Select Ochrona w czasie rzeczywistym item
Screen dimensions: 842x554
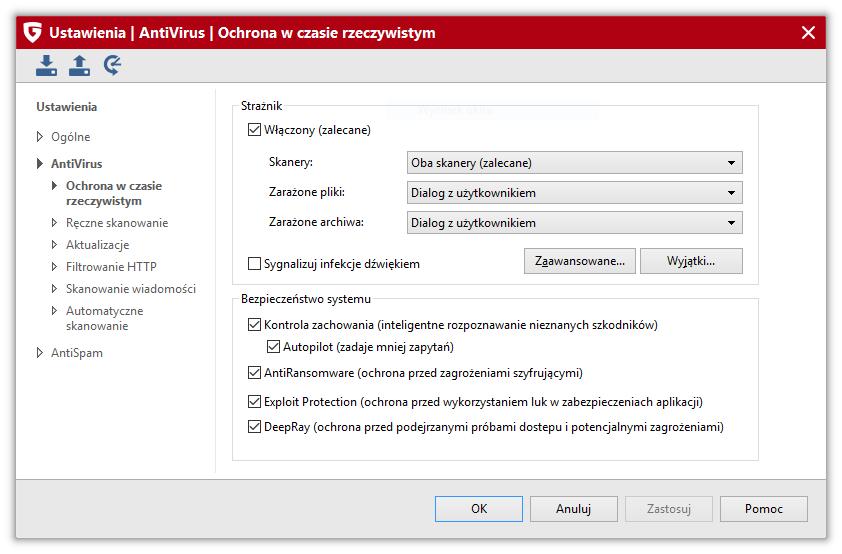pos(114,193)
